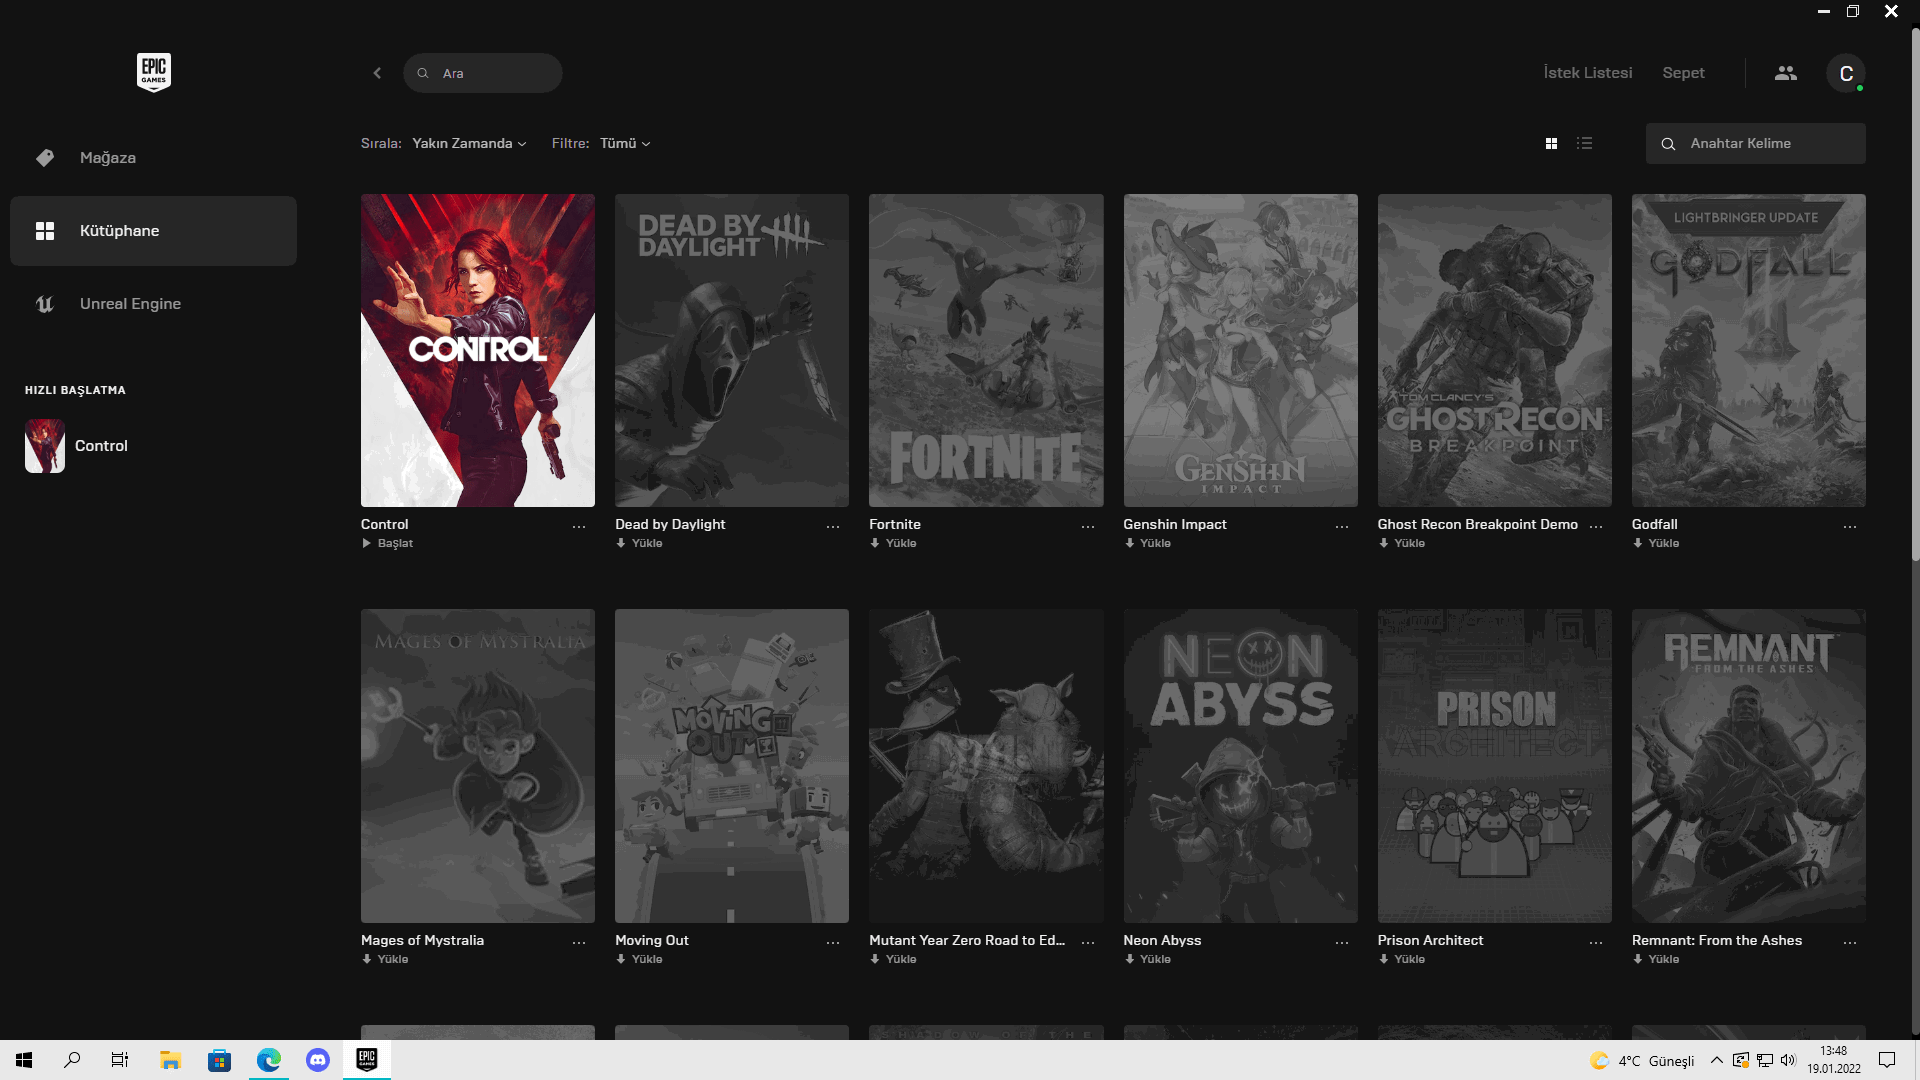Select the Fortnite cover art
Image resolution: width=1920 pixels, height=1080 pixels.
pos(986,351)
